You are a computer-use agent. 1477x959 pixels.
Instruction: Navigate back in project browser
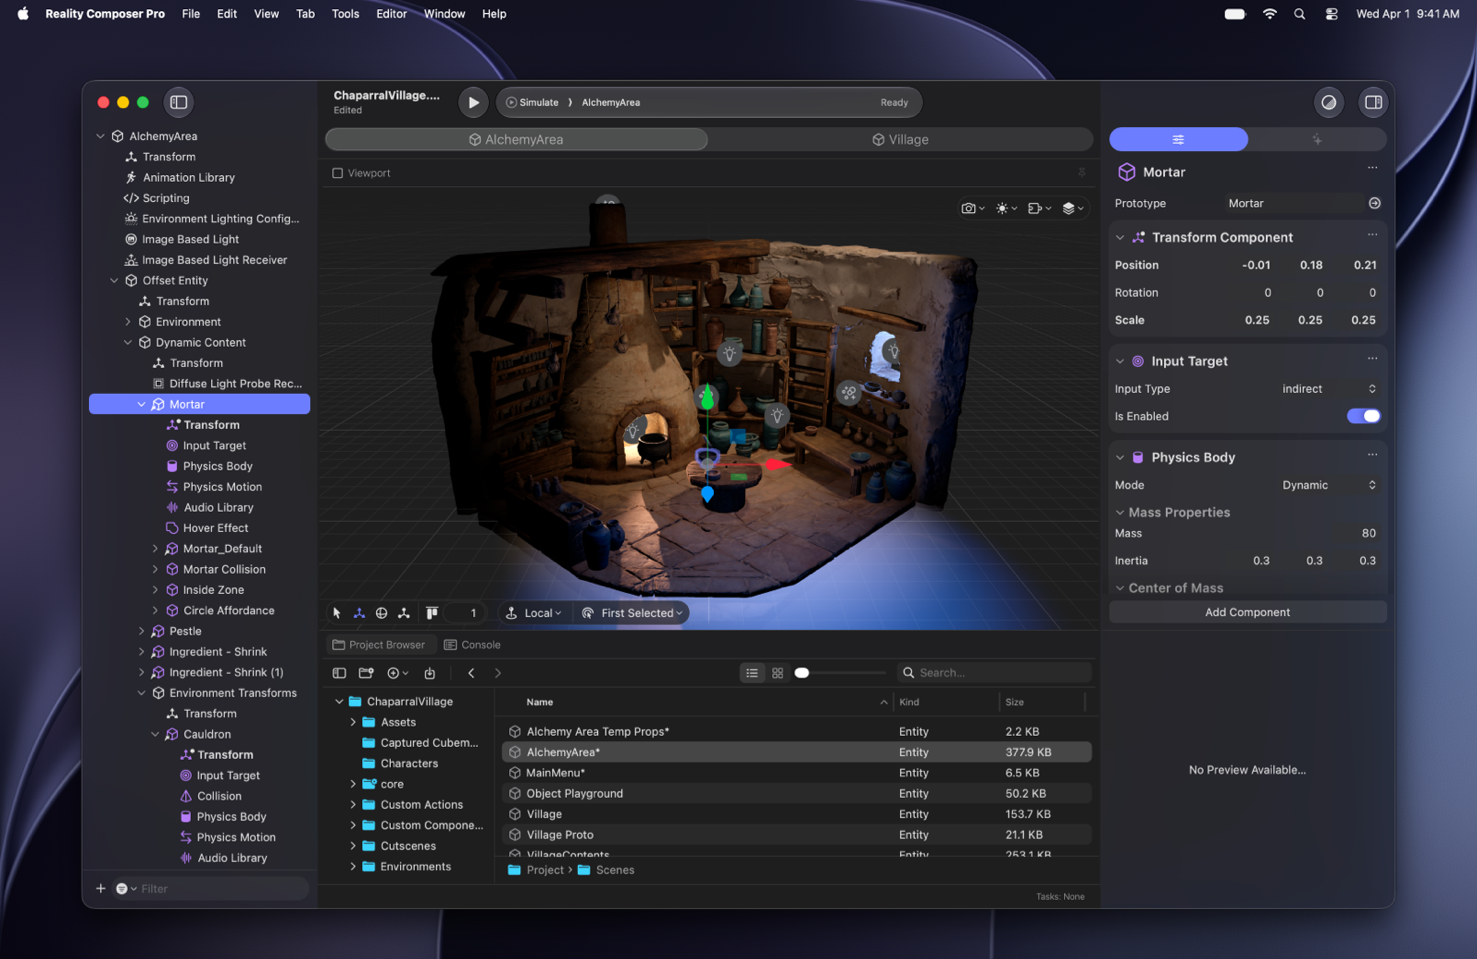tap(471, 673)
